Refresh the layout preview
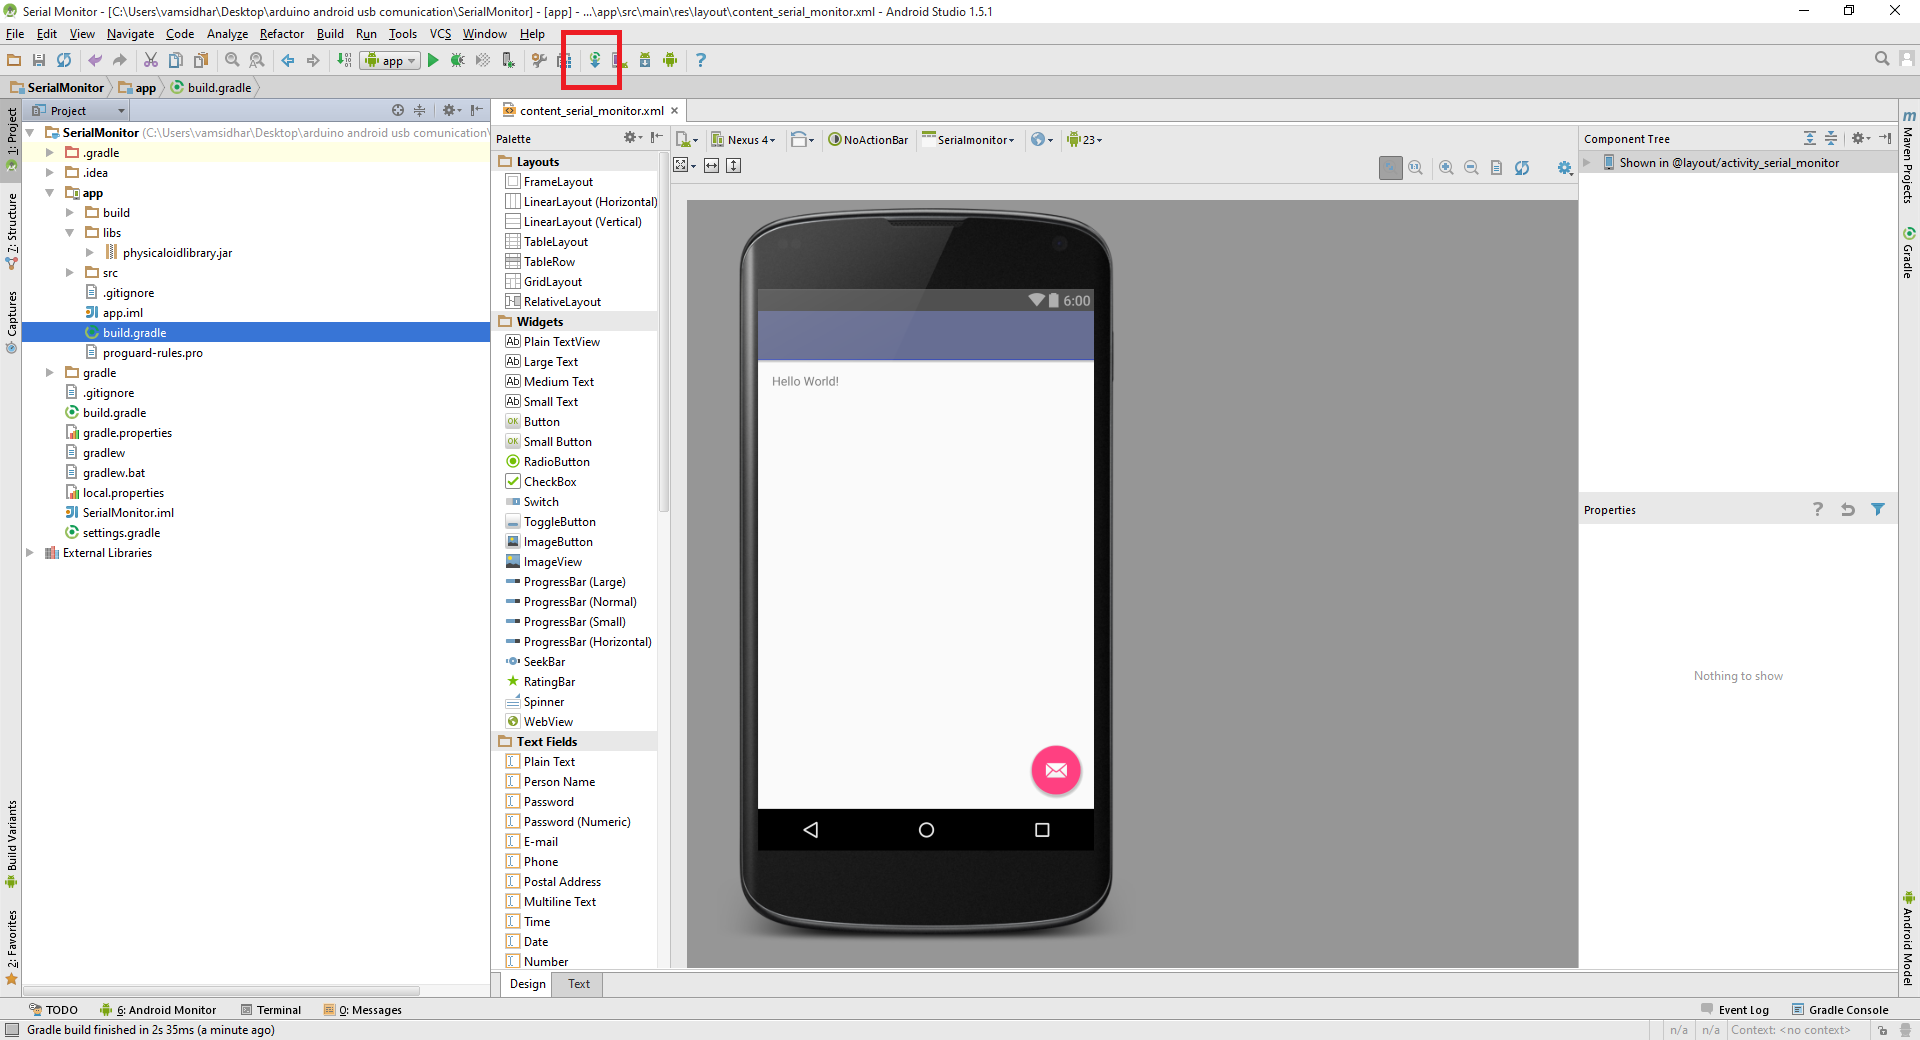Image resolution: width=1920 pixels, height=1040 pixels. (1522, 168)
